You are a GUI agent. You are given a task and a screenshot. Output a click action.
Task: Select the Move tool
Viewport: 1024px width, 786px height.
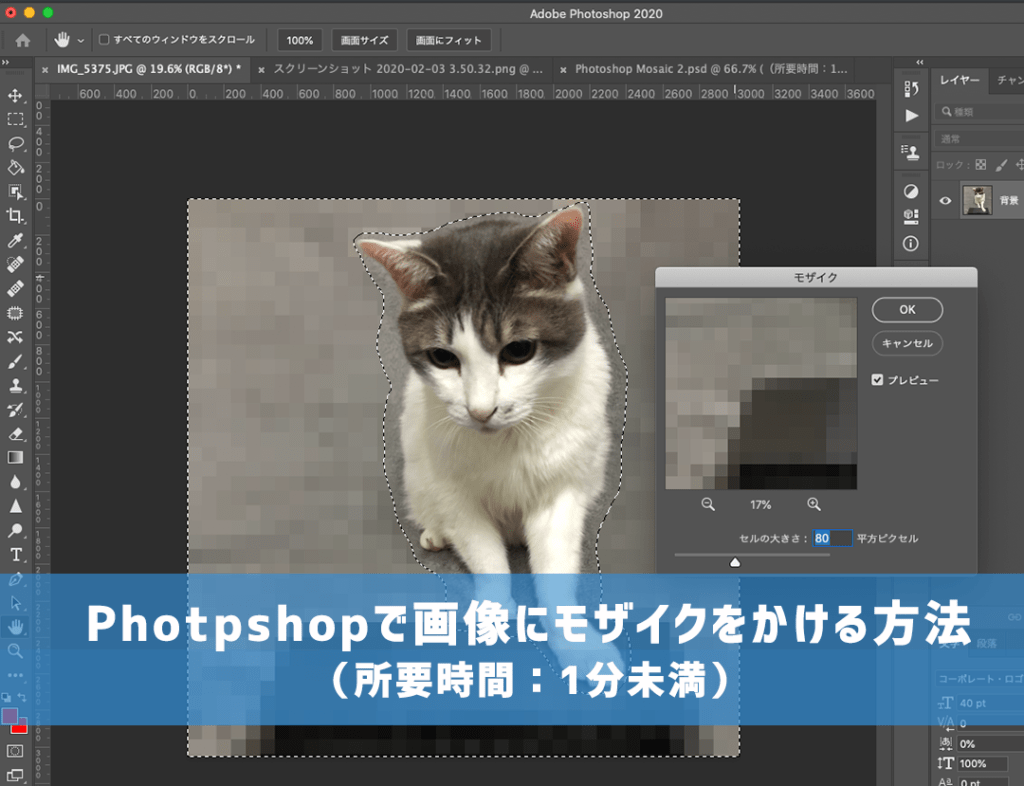(x=15, y=96)
